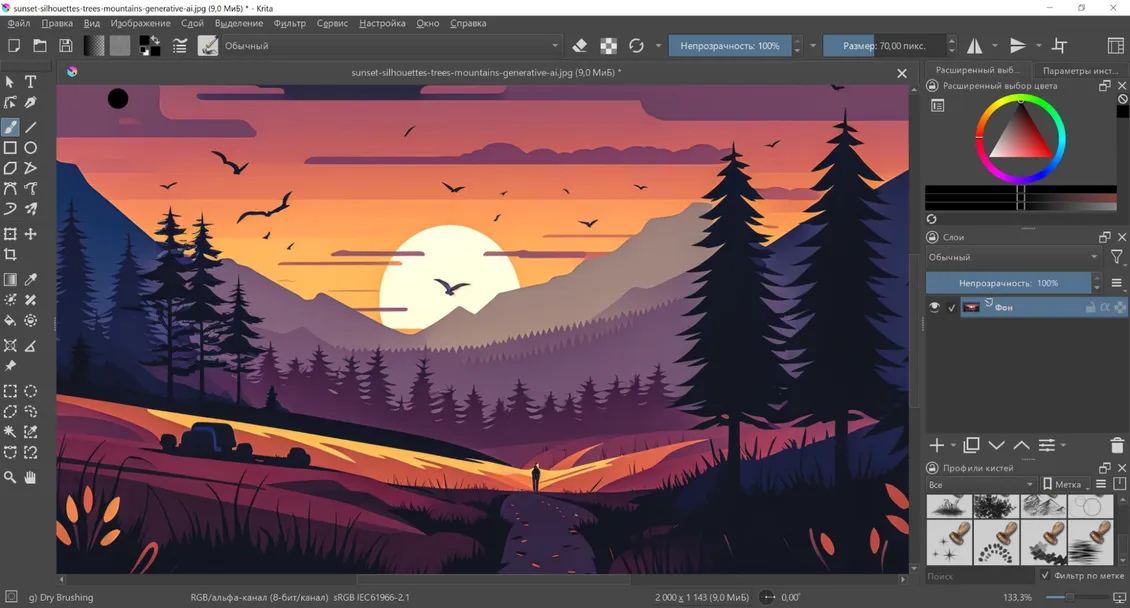Viewport: 1130px width, 608px height.
Task: Open the brush reload dropdown arrow
Action: tap(658, 45)
